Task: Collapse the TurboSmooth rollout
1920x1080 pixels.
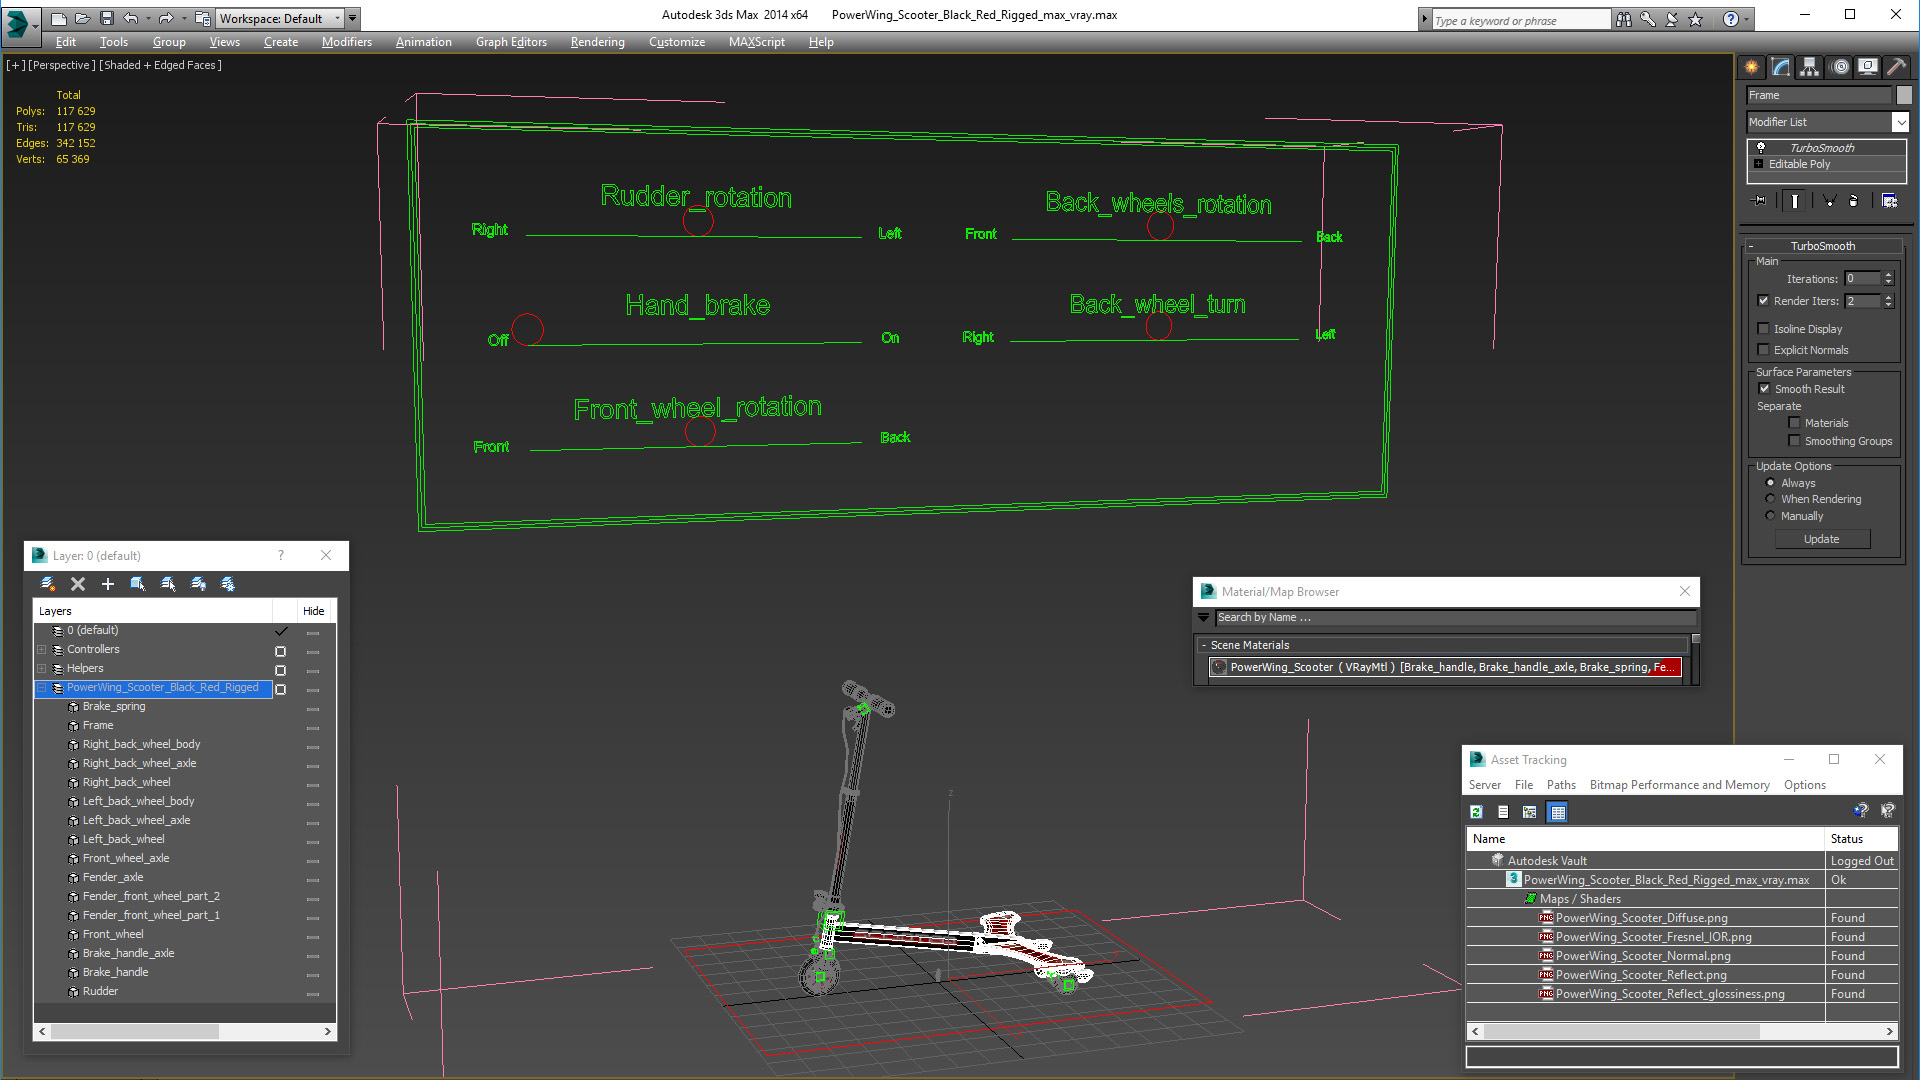Action: tap(1751, 246)
